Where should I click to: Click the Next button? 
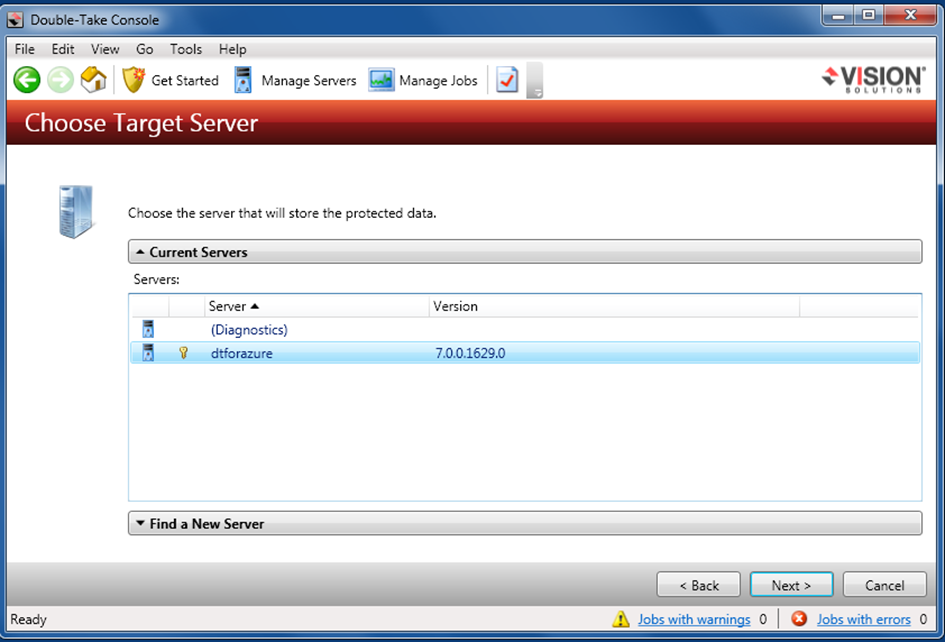coord(791,585)
